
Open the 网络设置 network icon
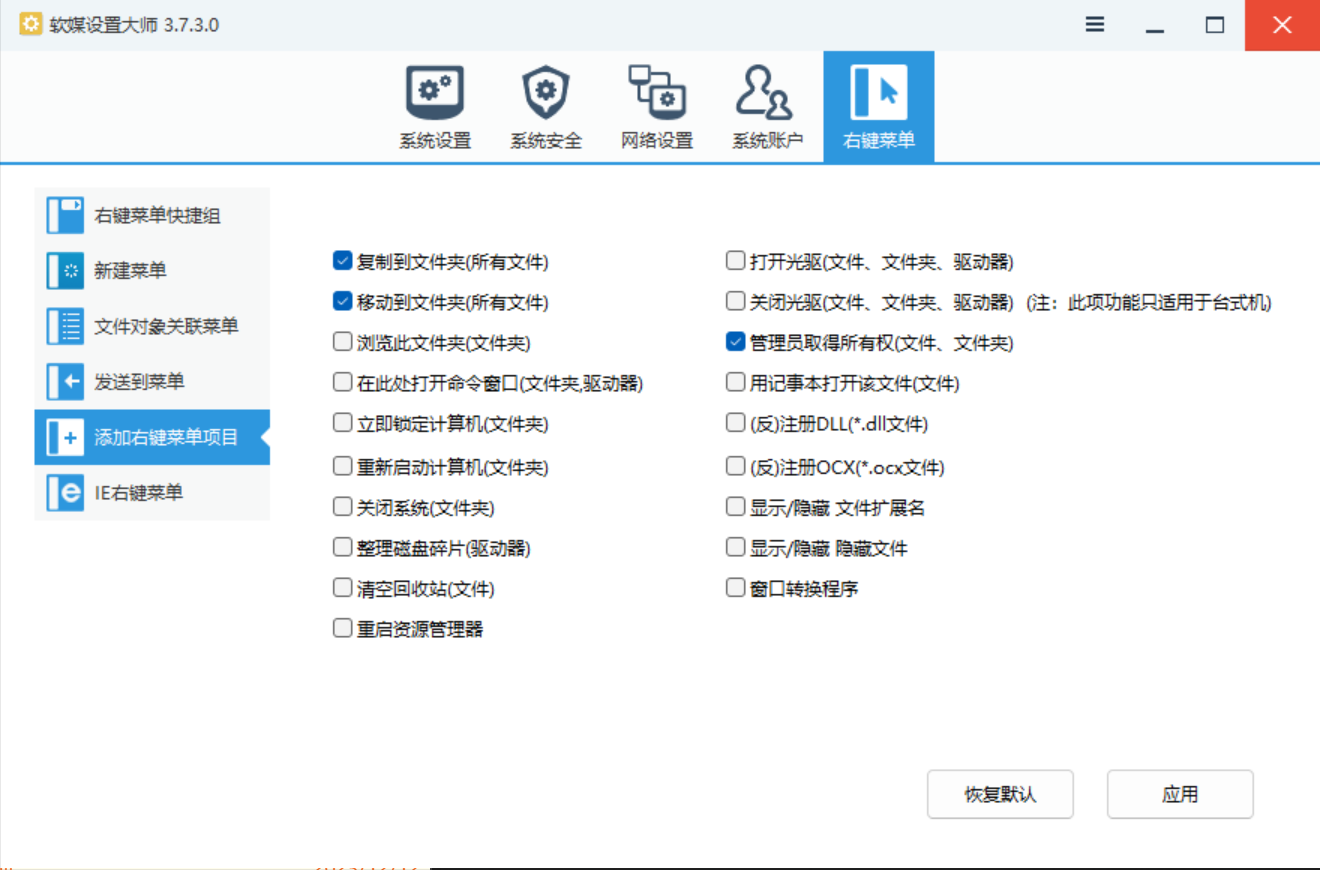(x=656, y=92)
